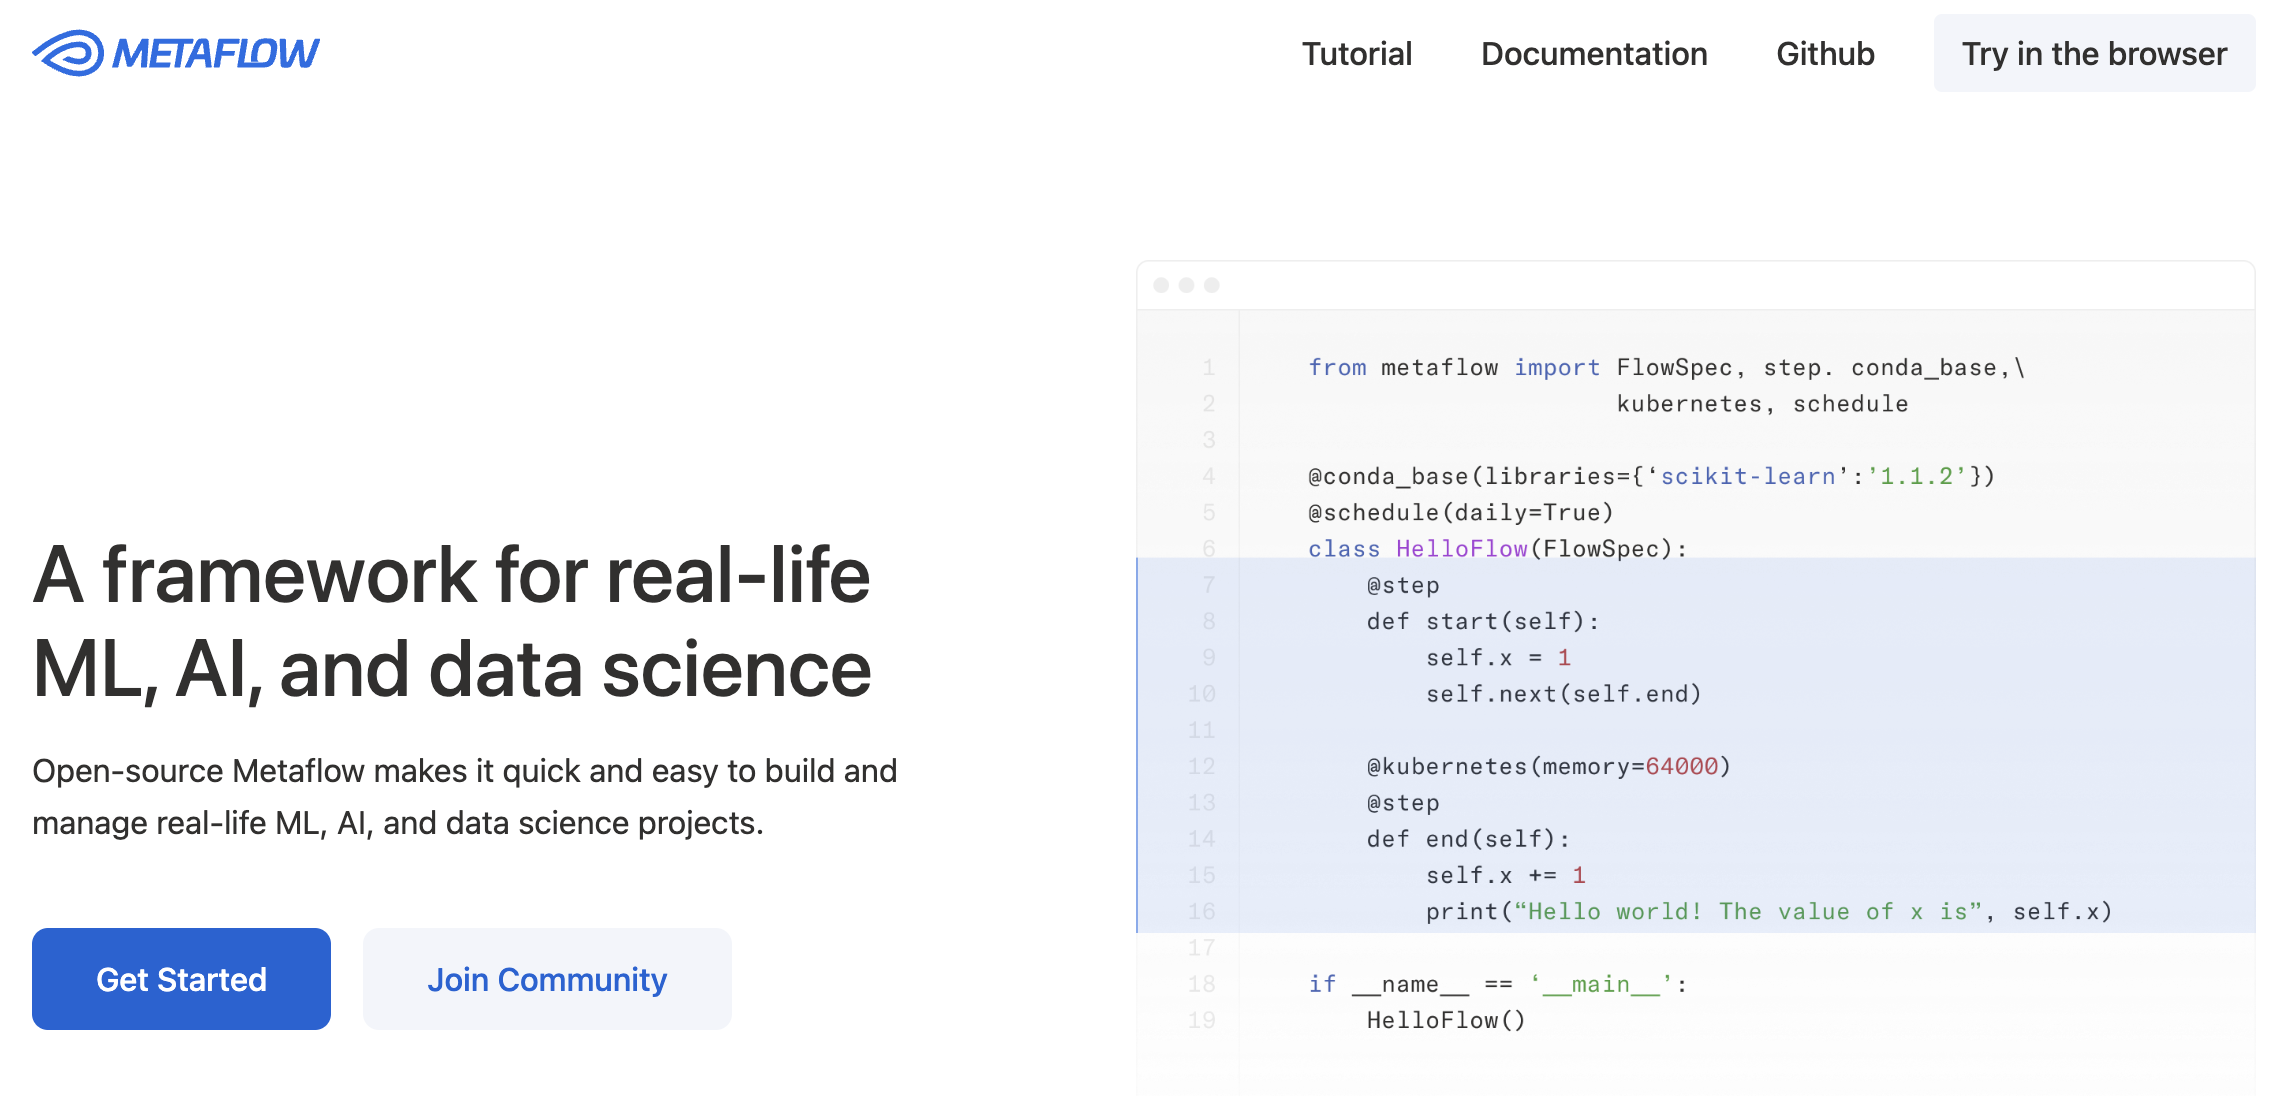Go to the Documentation page
This screenshot has width=2290, height=1096.
(1594, 54)
